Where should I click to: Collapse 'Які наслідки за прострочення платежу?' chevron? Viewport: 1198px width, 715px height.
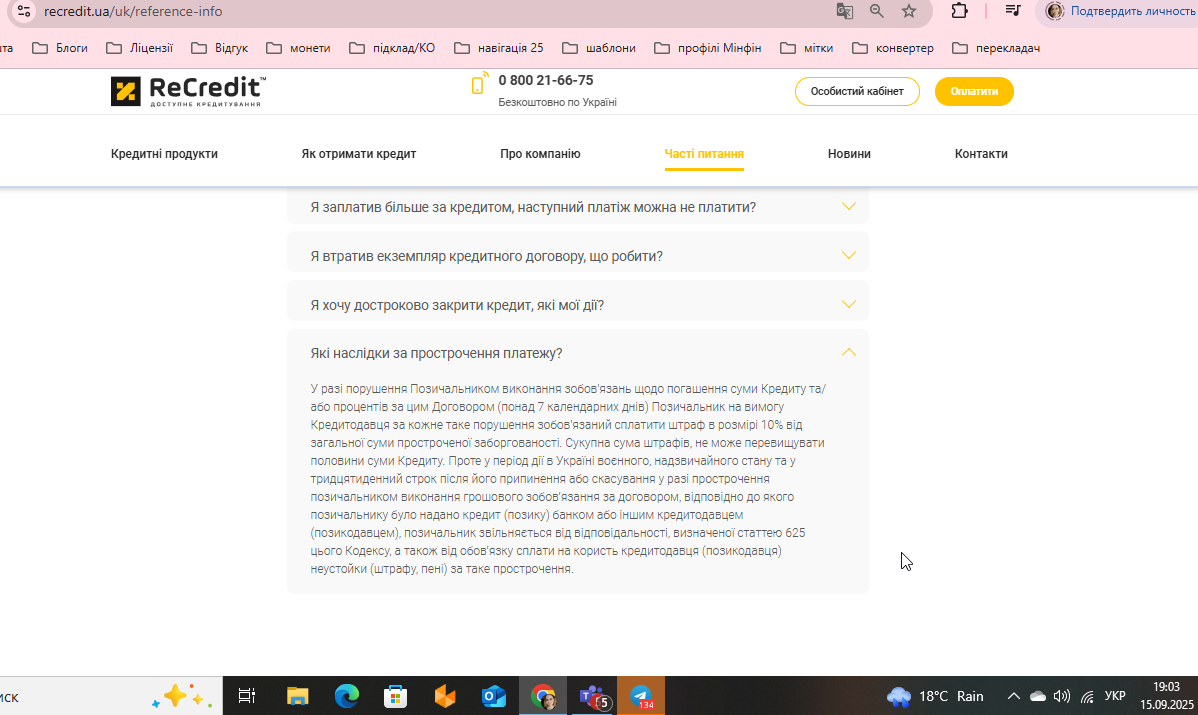(x=848, y=352)
